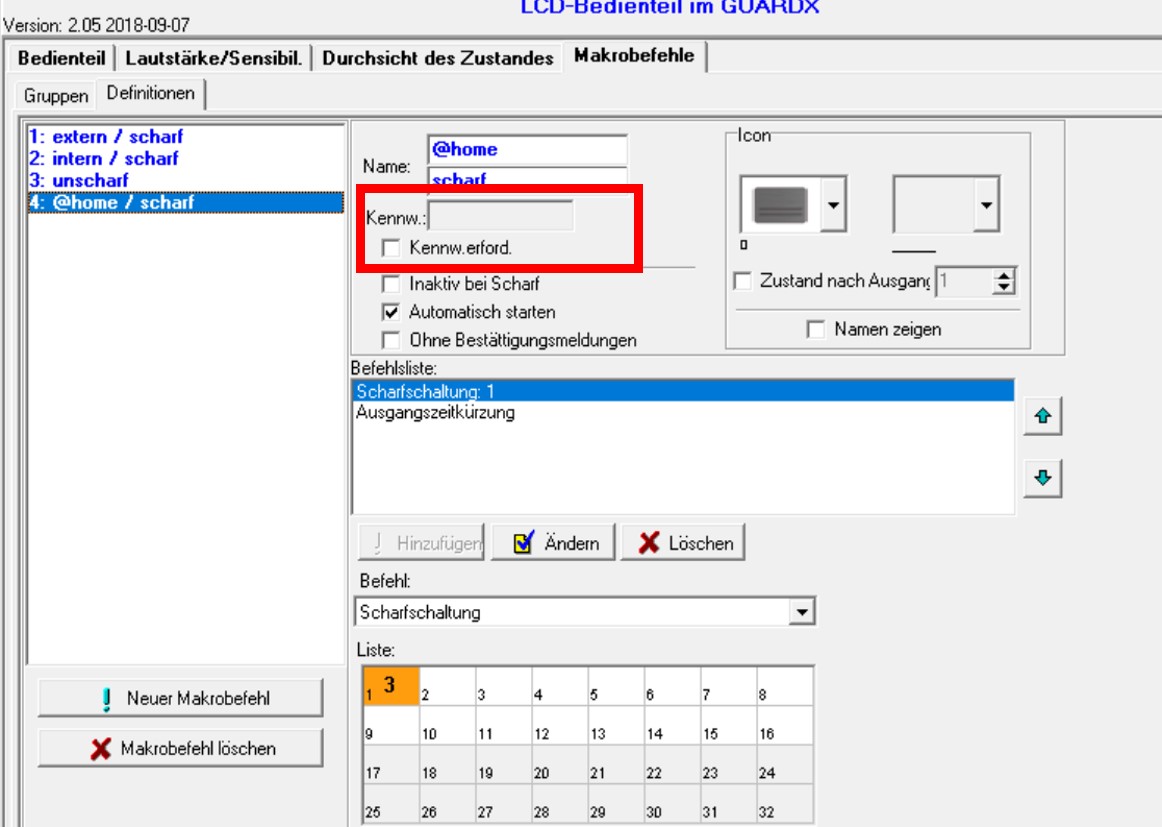Select macro '1: extern / scharf'
The width and height of the screenshot is (1162, 827).
[x=106, y=137]
